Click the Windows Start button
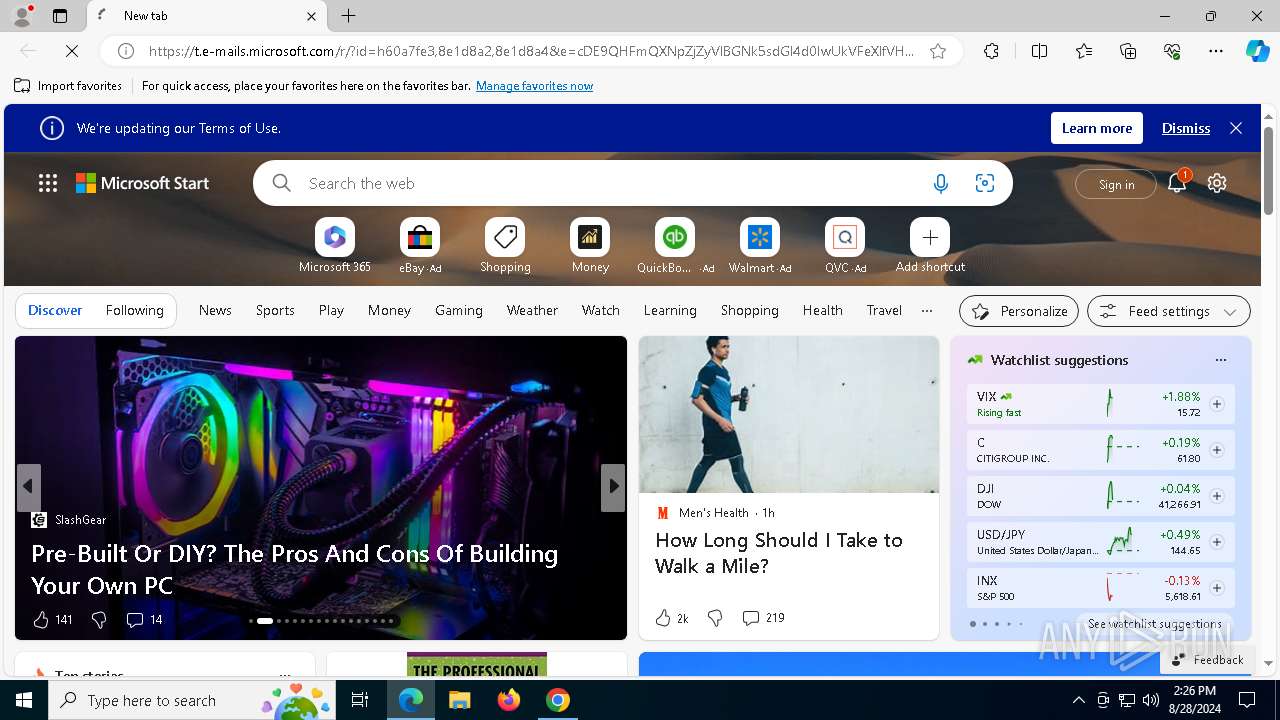This screenshot has height=720, width=1280. pyautogui.click(x=24, y=700)
